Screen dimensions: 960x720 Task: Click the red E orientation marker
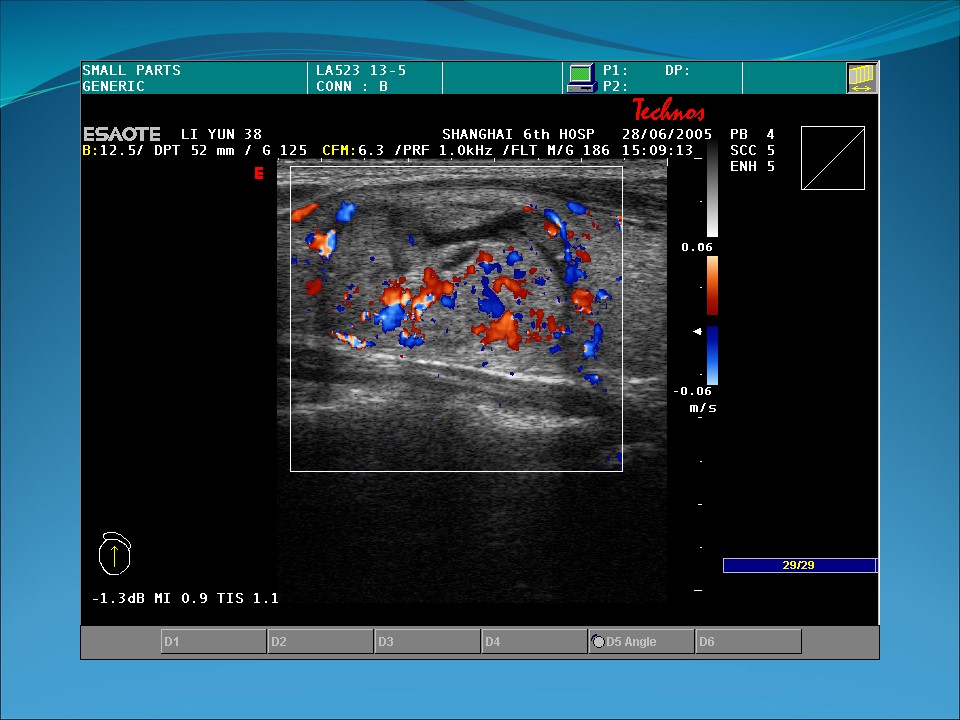[259, 173]
